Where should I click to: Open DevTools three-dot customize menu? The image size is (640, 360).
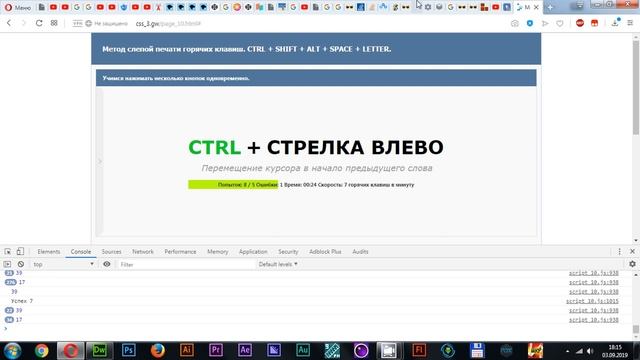pos(619,251)
